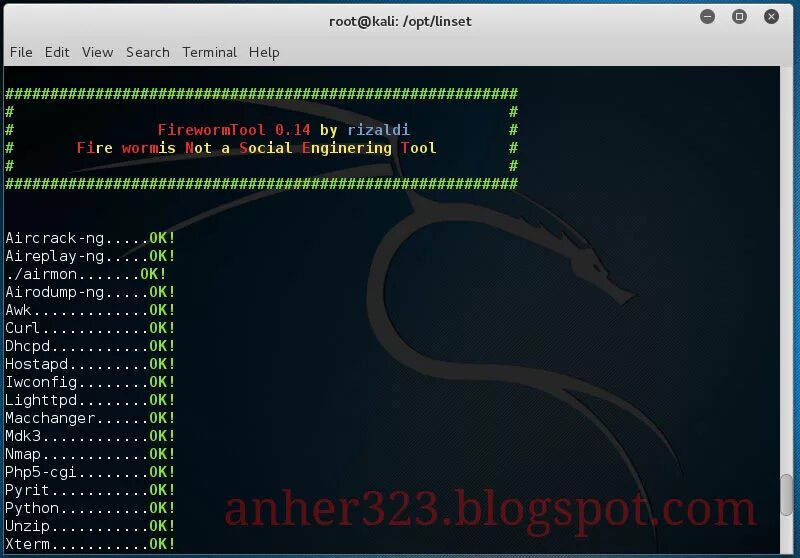Click the terminal vertical scrollbar handle
Viewport: 800px width, 558px height.
click(786, 494)
